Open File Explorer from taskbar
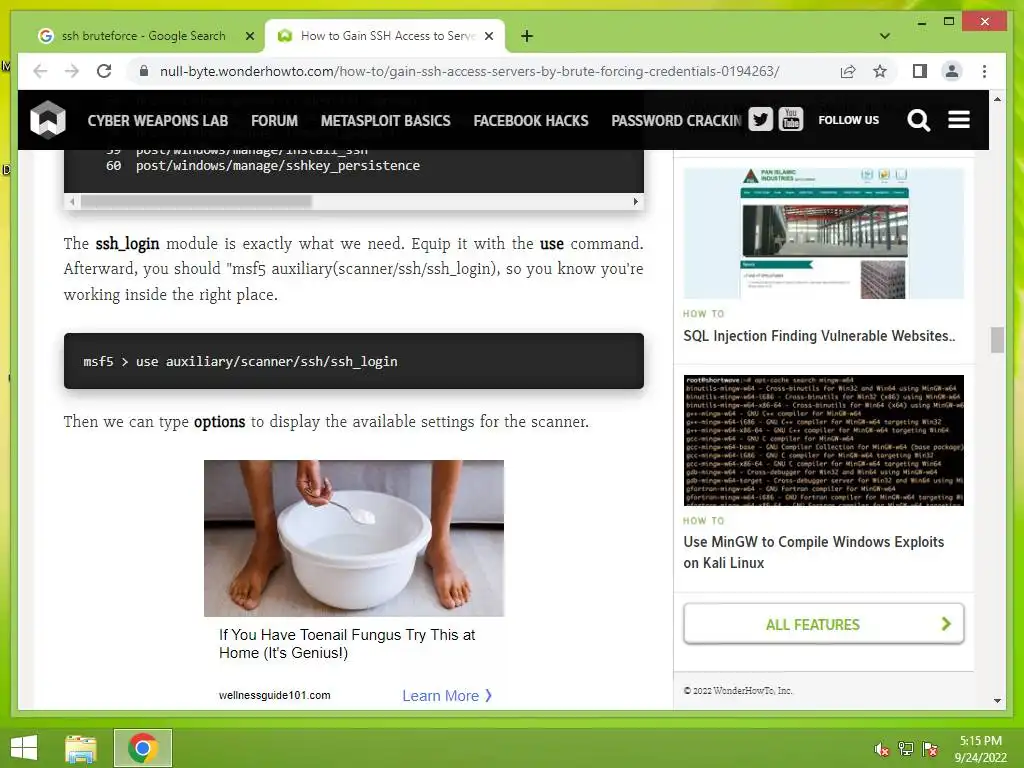The width and height of the screenshot is (1024, 768). (80, 748)
